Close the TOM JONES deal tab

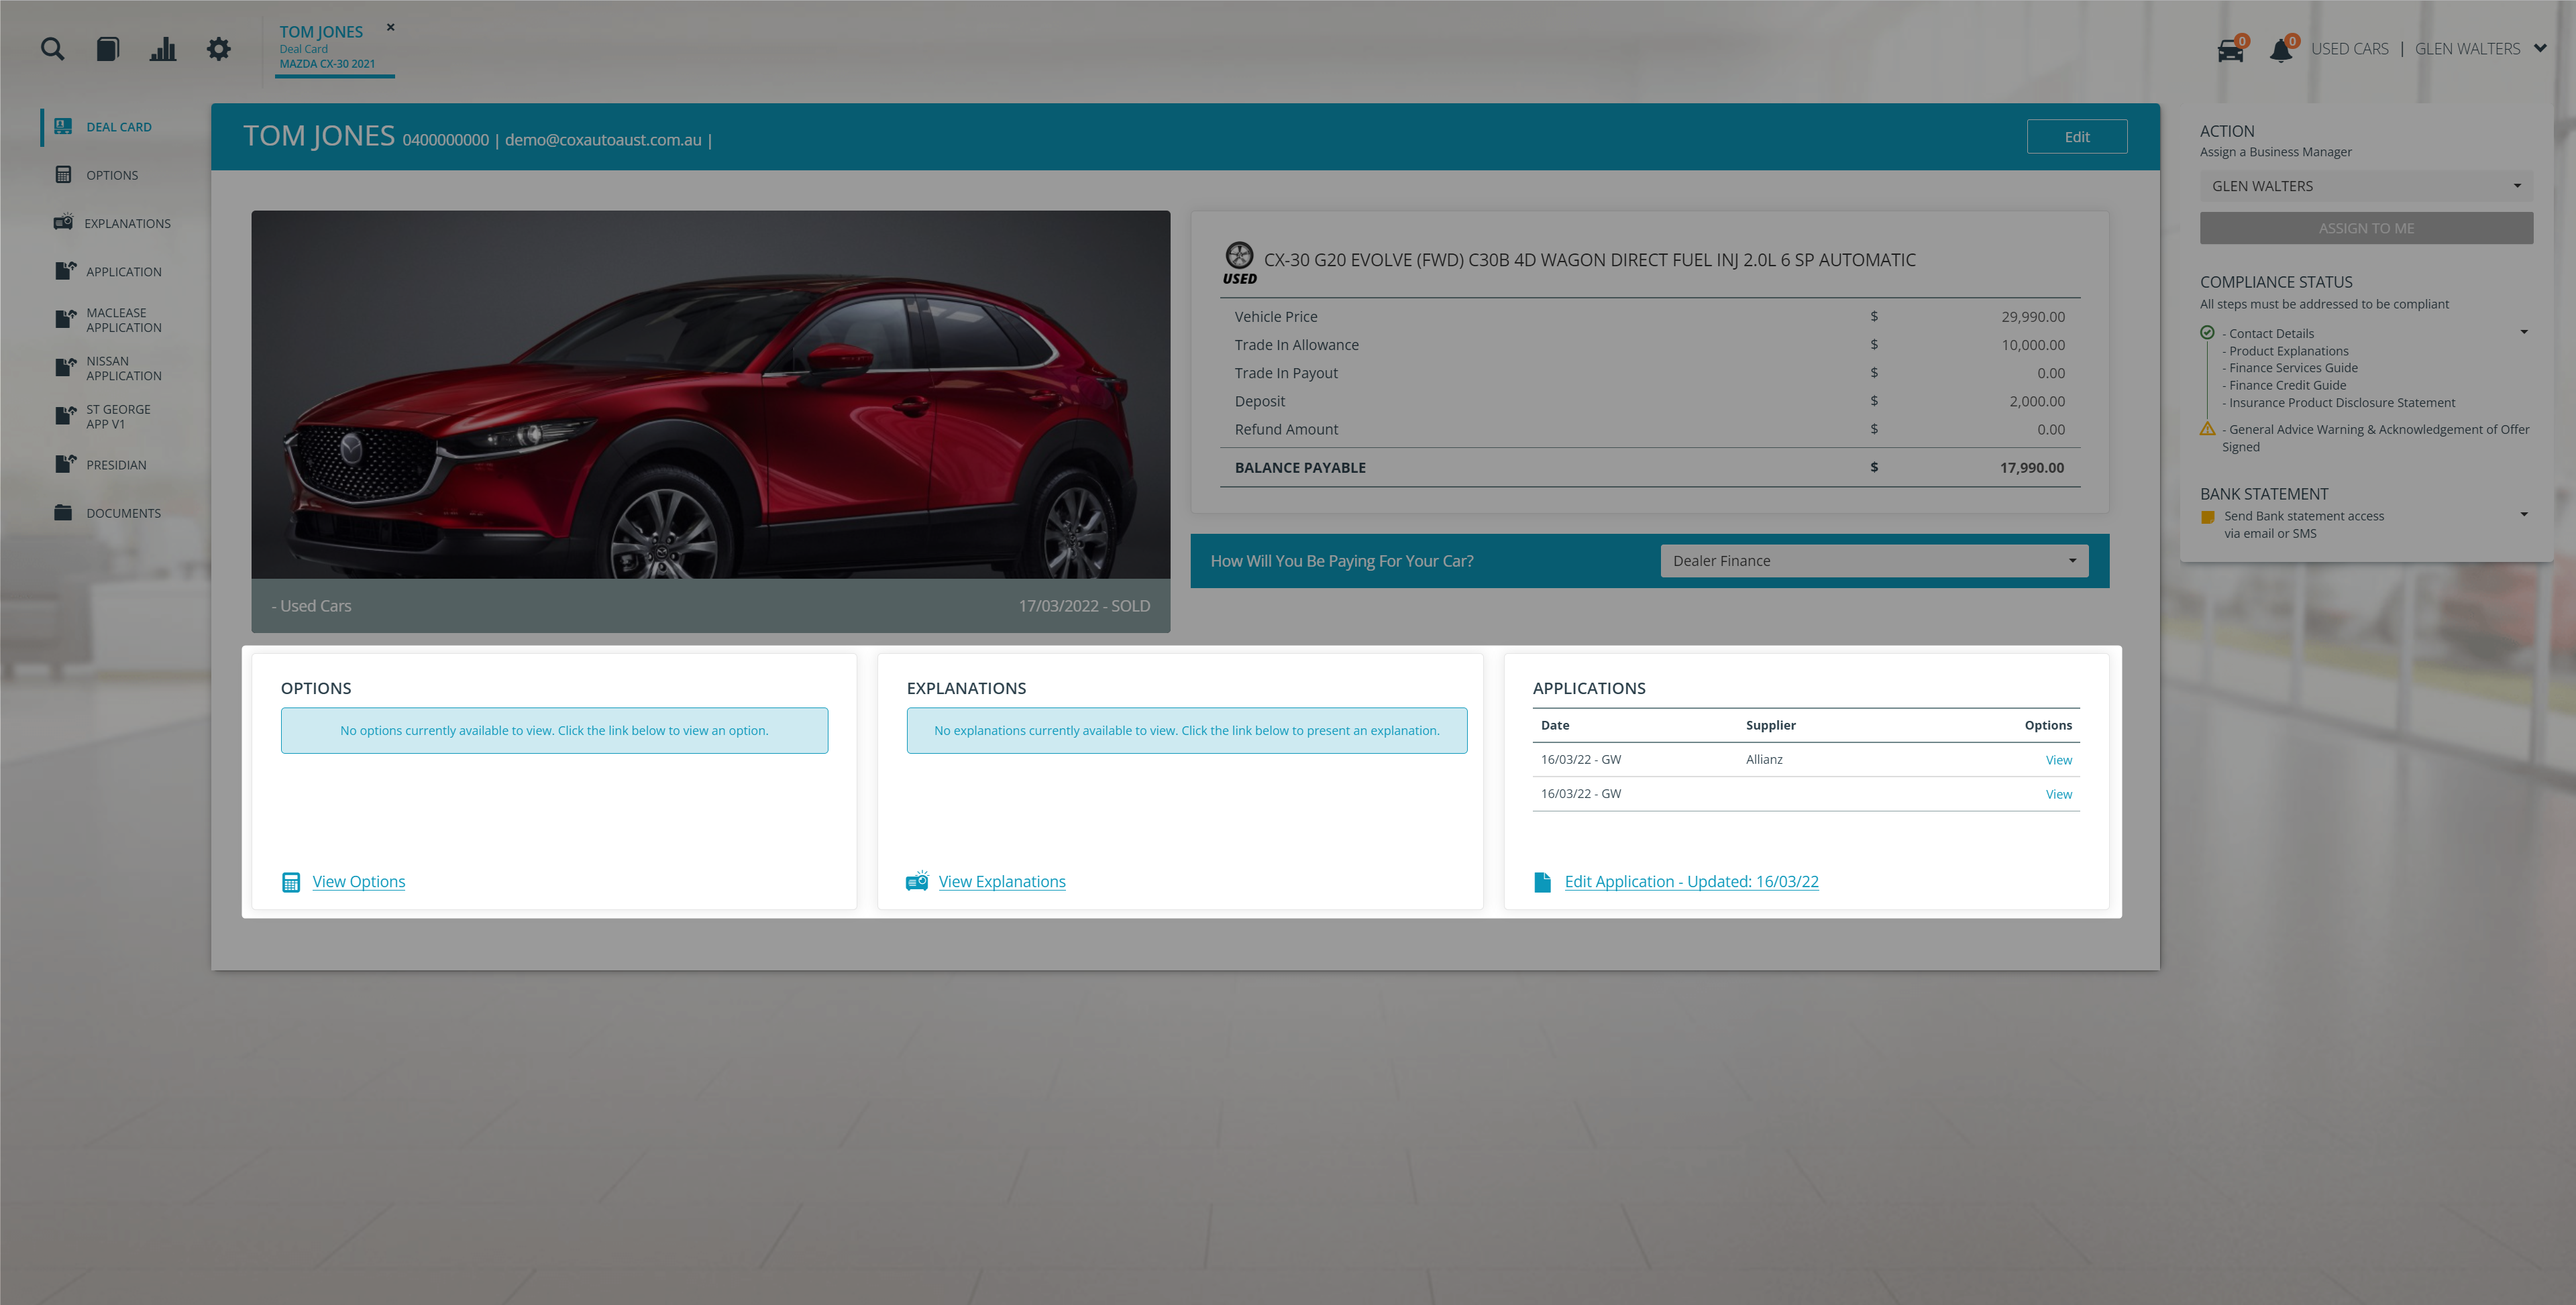391,27
